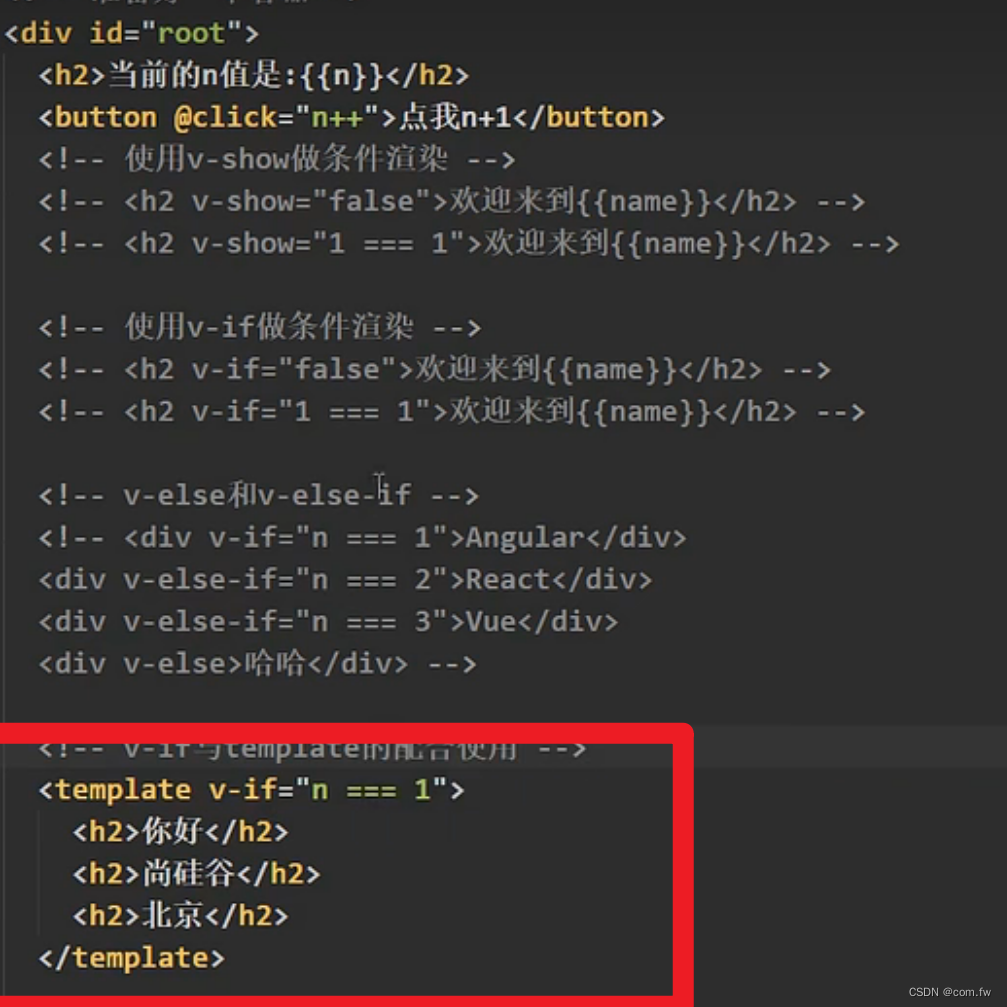
Task: Click the v-else 哈哈 div line
Action: pyautogui.click(x=258, y=664)
